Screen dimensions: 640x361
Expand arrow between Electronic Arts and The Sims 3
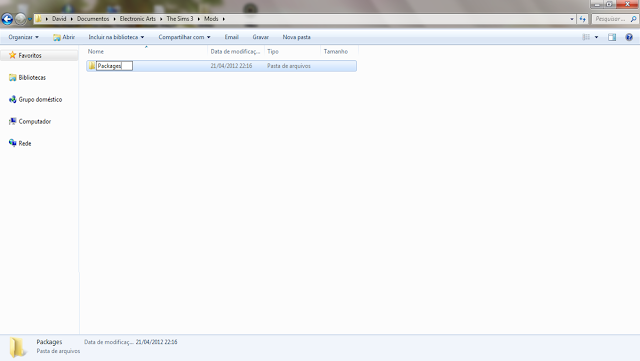161,19
